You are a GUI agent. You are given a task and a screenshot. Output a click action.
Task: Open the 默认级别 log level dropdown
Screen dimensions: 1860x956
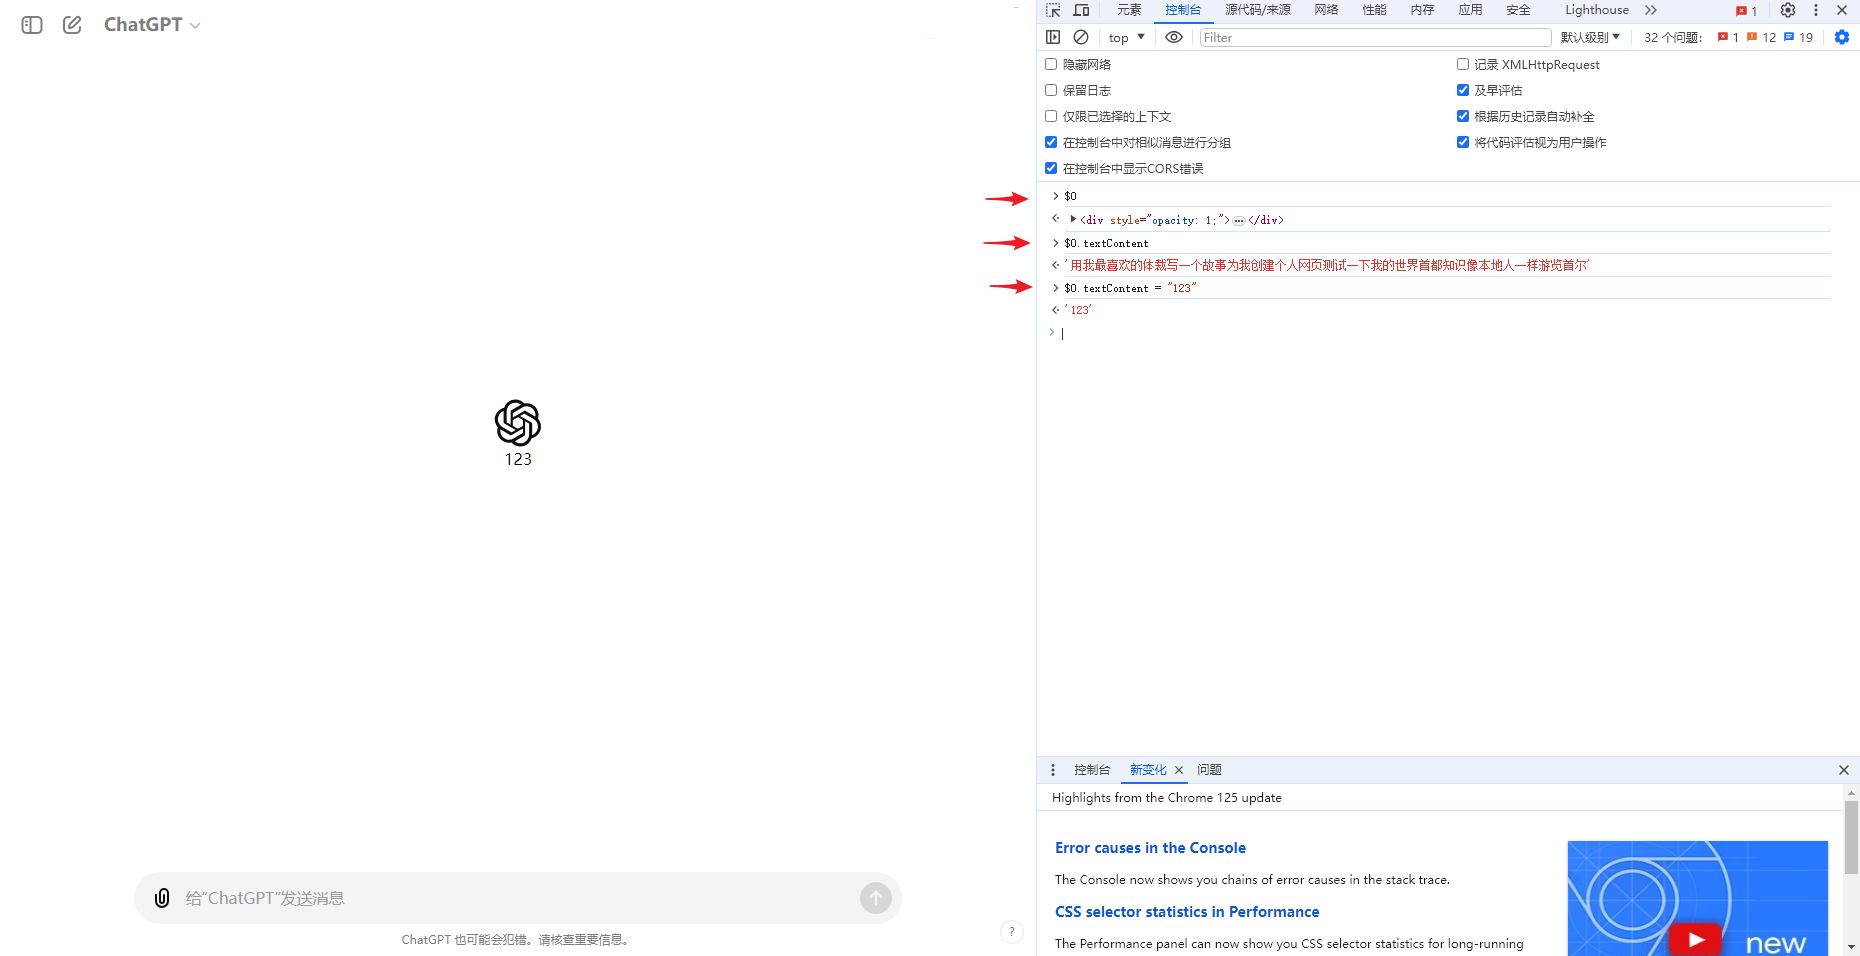[1590, 37]
